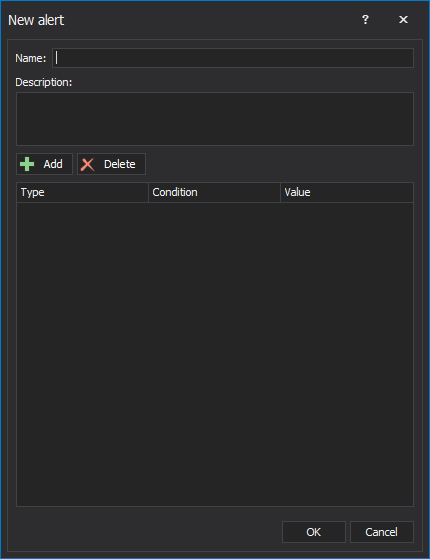Click inside the Description text area
The width and height of the screenshot is (430, 559).
pos(215,119)
